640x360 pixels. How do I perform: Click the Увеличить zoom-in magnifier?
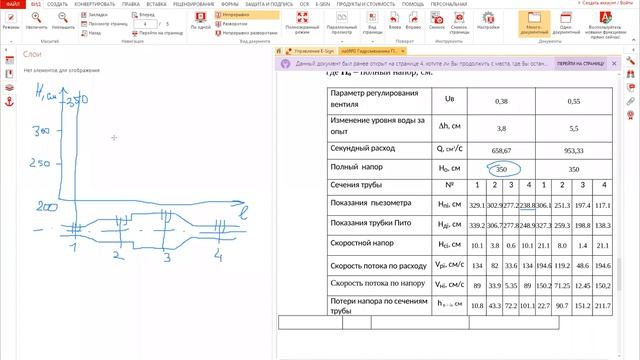(36, 21)
